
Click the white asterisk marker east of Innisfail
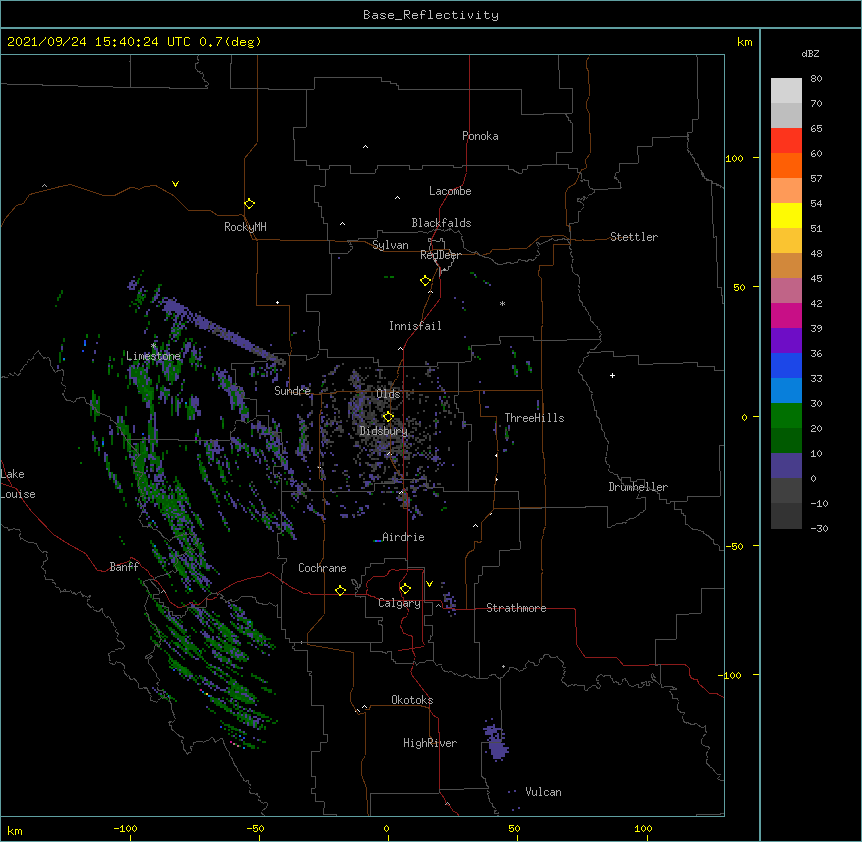pos(502,303)
